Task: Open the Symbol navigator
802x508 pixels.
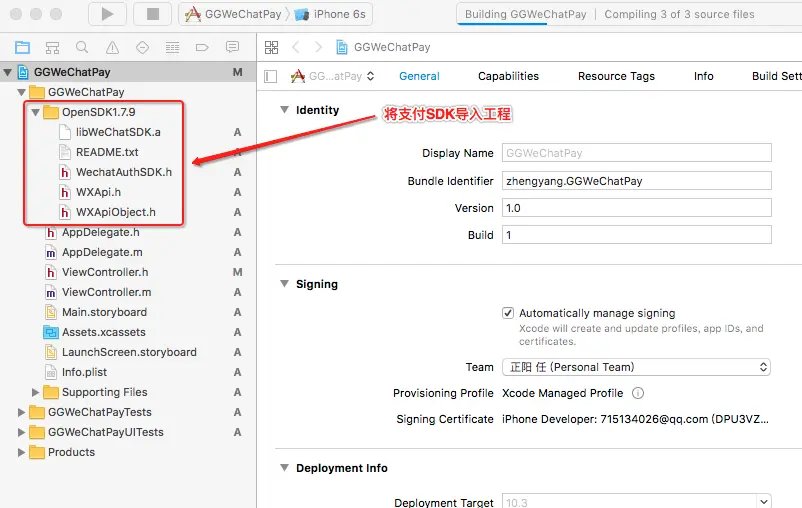Action: tap(52, 48)
